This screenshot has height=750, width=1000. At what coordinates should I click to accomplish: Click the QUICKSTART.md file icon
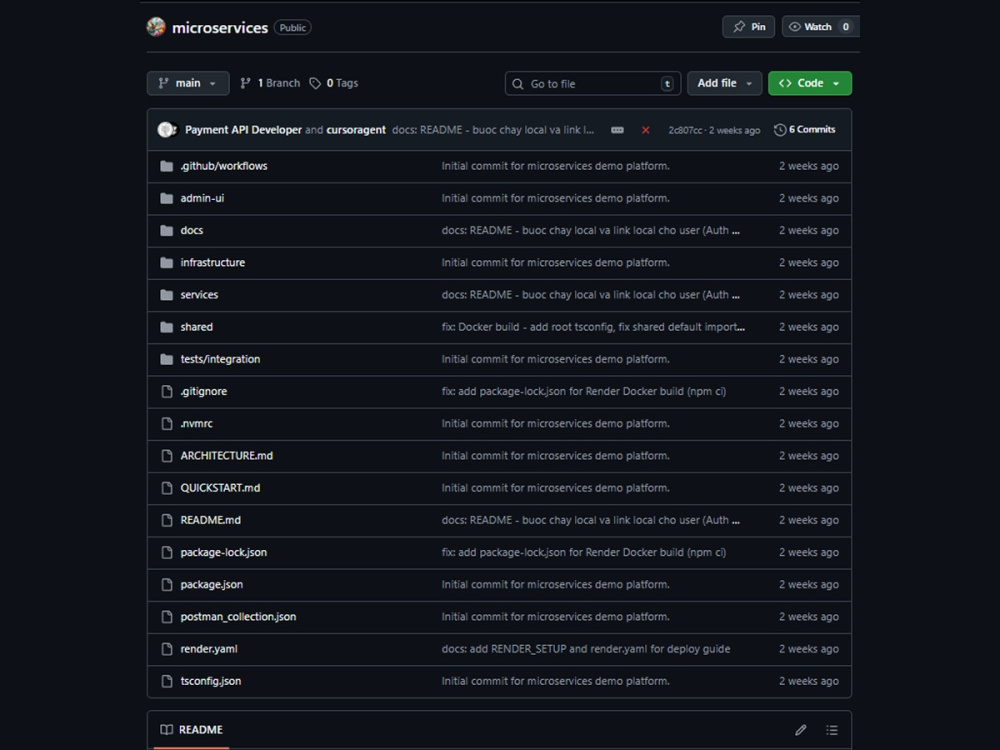166,488
